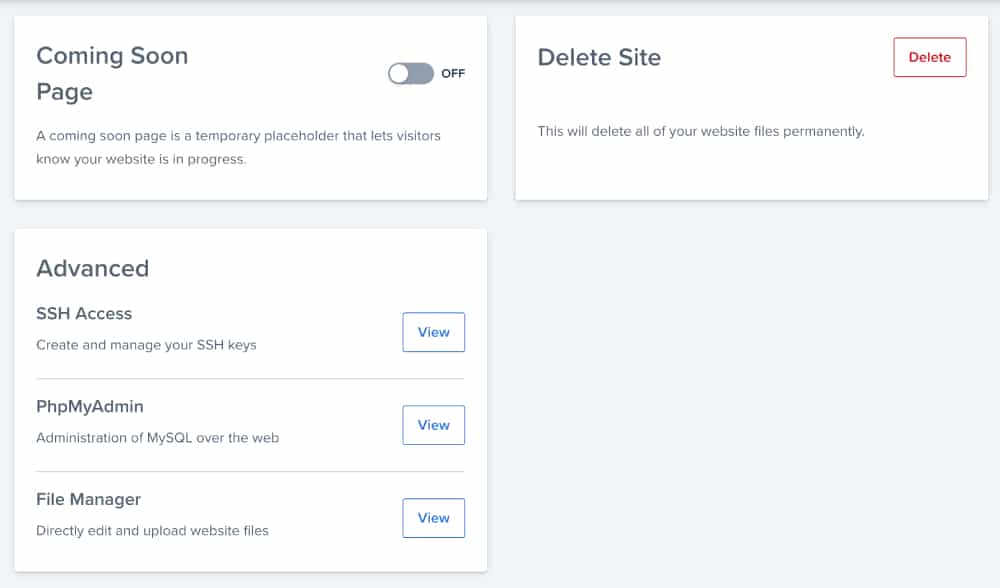Click the upload website files description

point(152,530)
